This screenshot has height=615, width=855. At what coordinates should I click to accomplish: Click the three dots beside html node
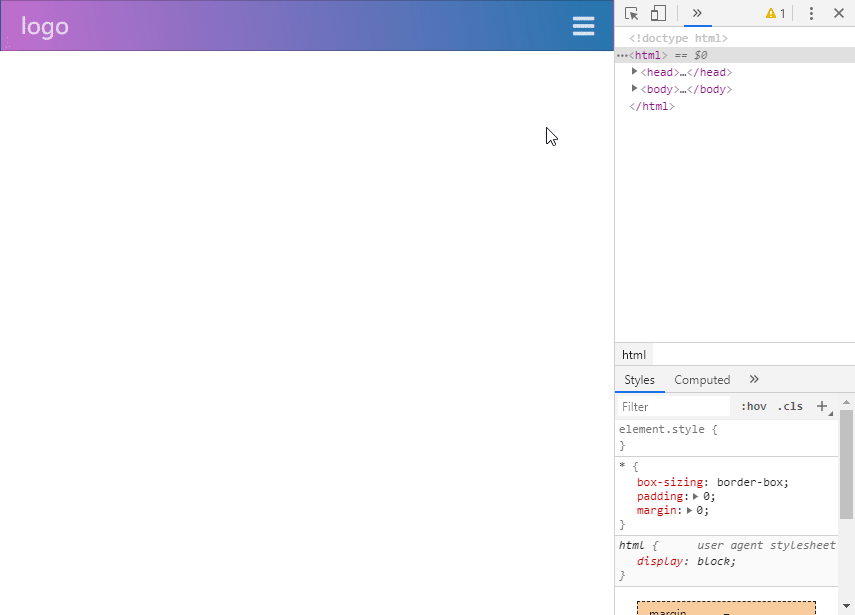tap(622, 56)
